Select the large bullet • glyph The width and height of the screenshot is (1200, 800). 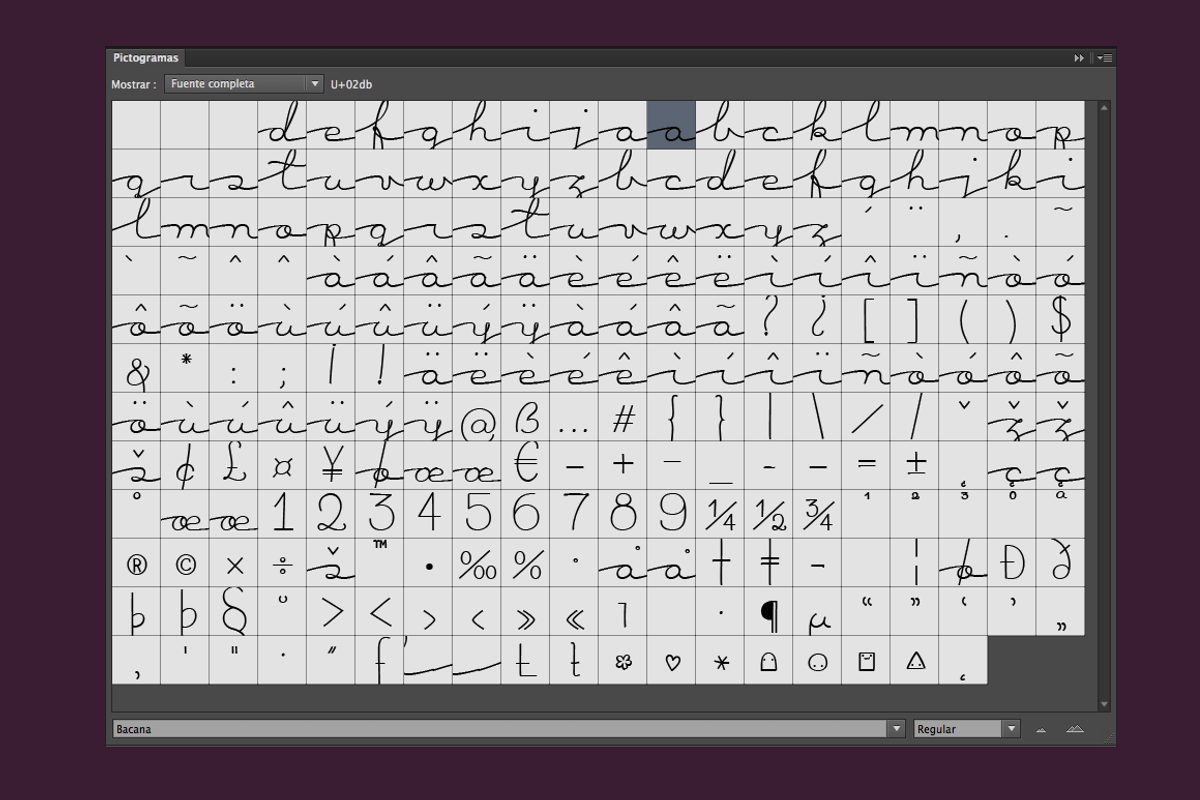click(428, 564)
